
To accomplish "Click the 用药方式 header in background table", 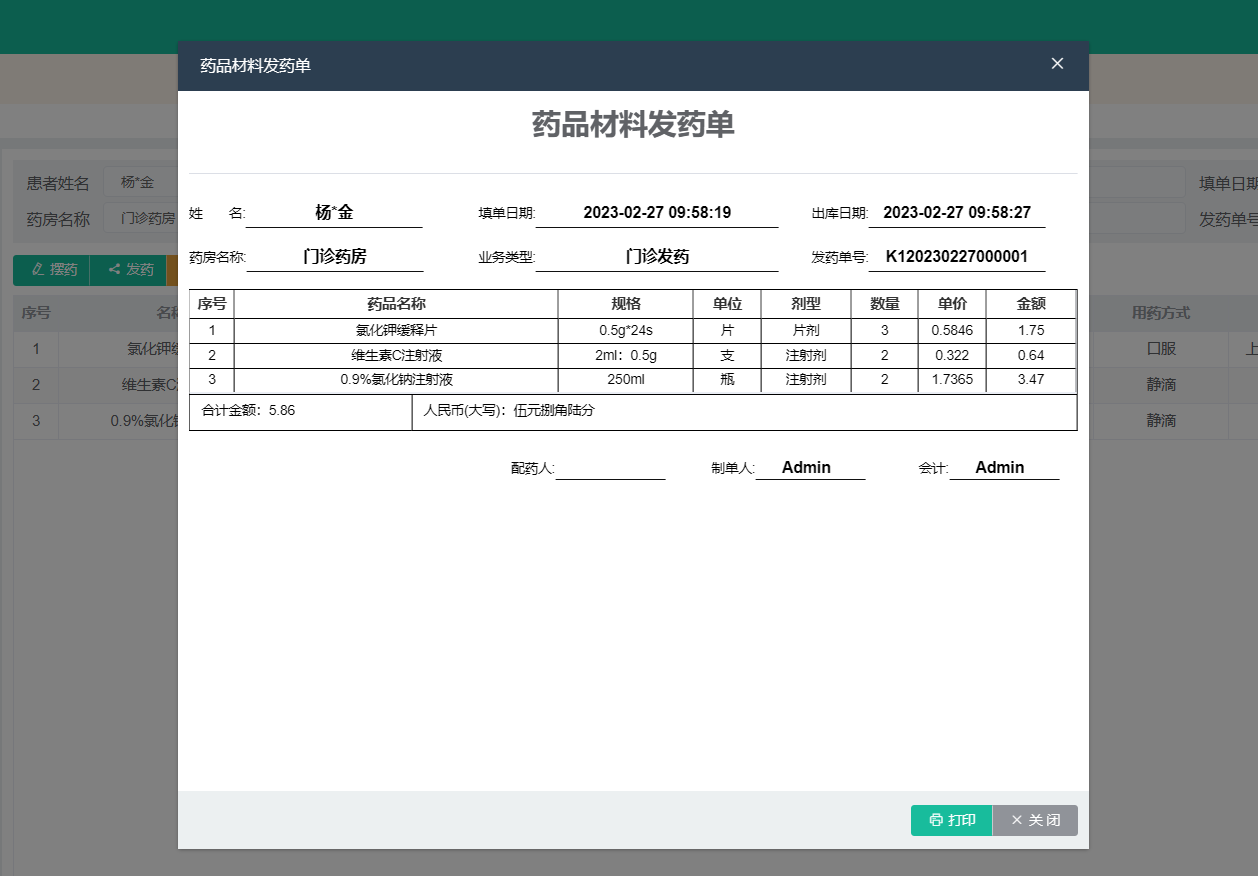I will (x=1161, y=313).
